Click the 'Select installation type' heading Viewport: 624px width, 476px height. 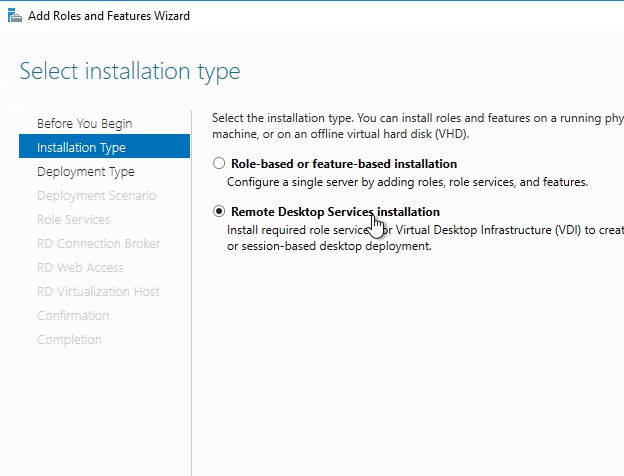130,72
